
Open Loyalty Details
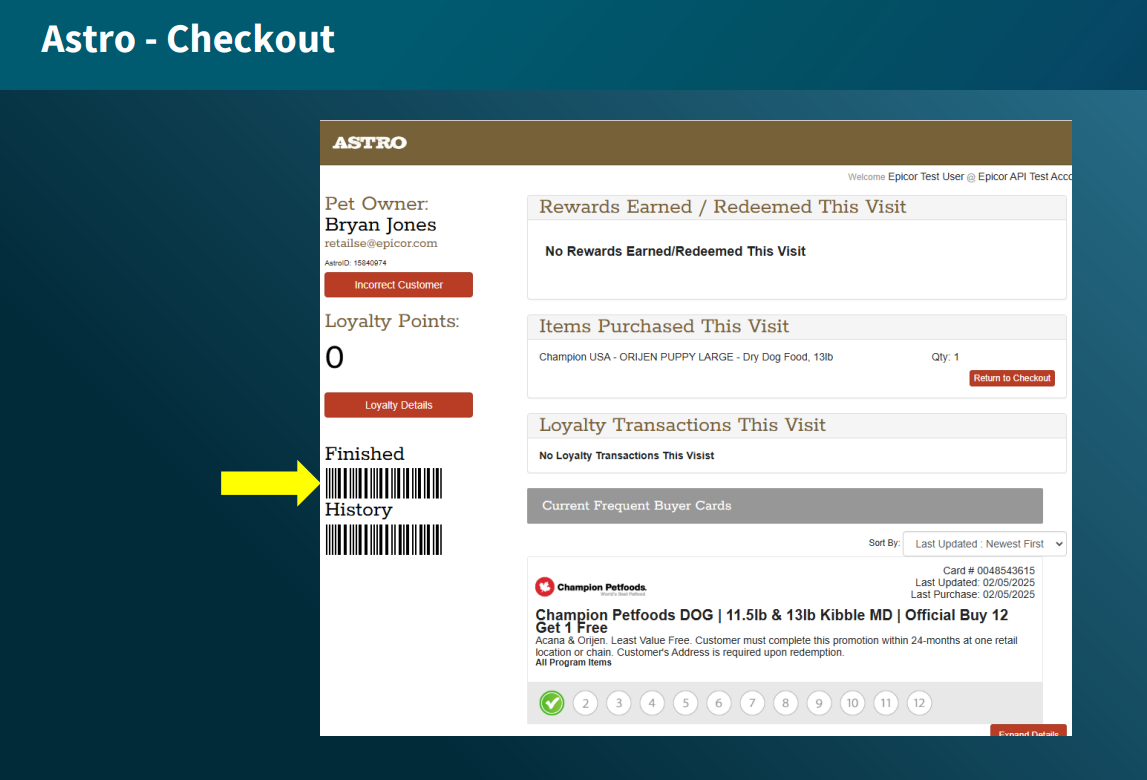(398, 405)
